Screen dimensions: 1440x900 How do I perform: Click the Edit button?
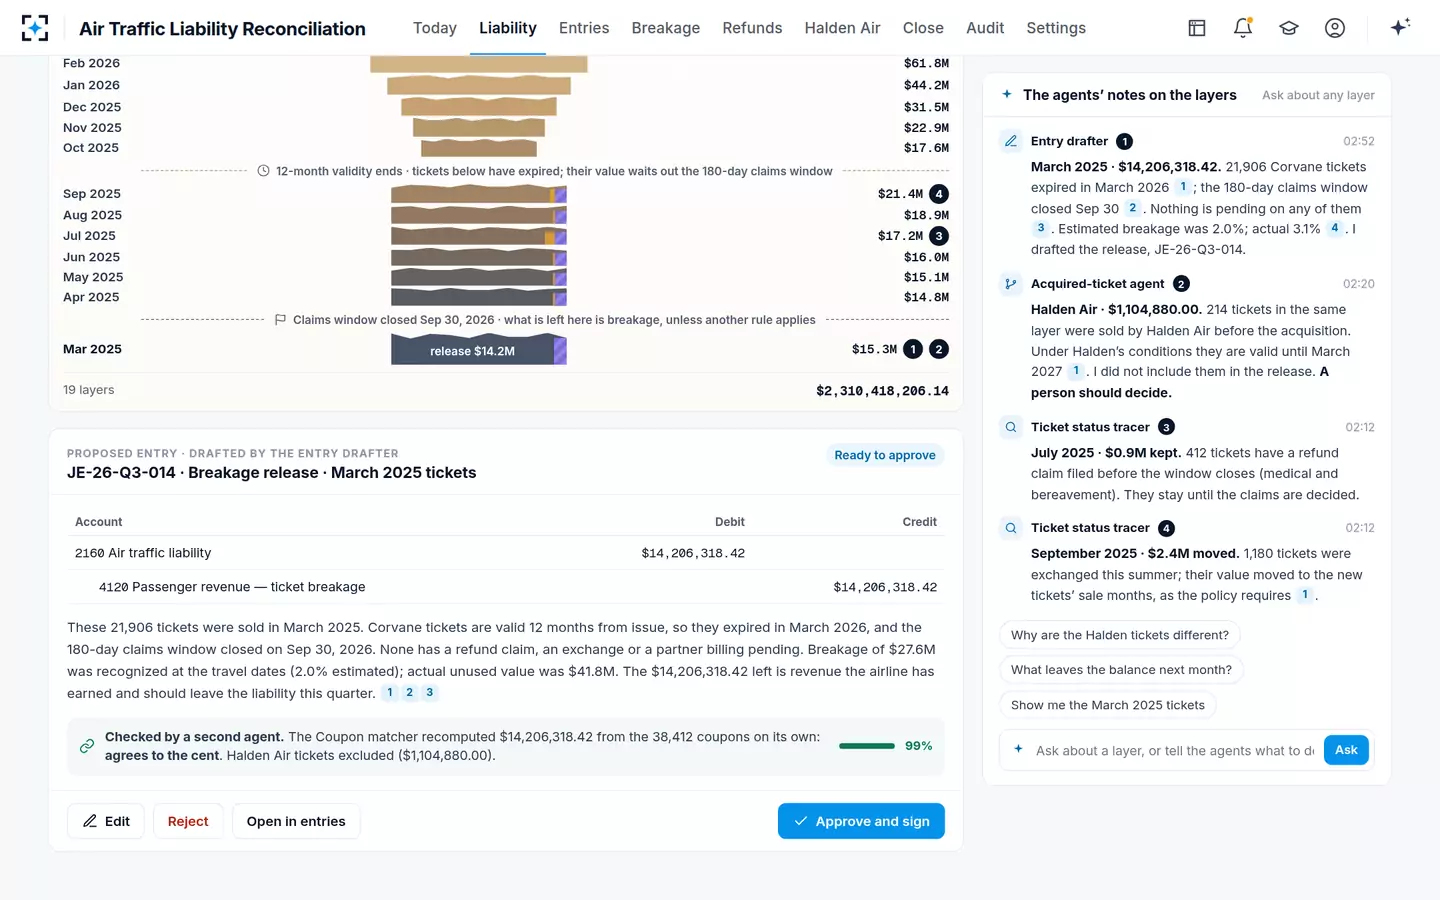[x=106, y=821]
